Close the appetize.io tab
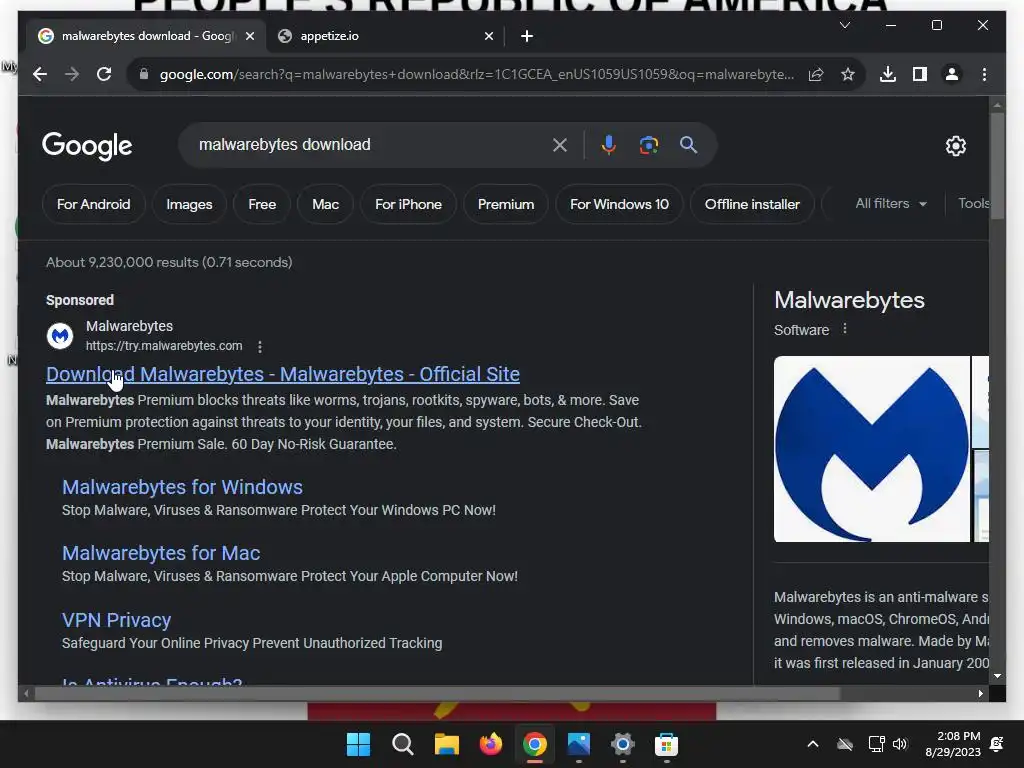The height and width of the screenshot is (768, 1024). coord(488,37)
